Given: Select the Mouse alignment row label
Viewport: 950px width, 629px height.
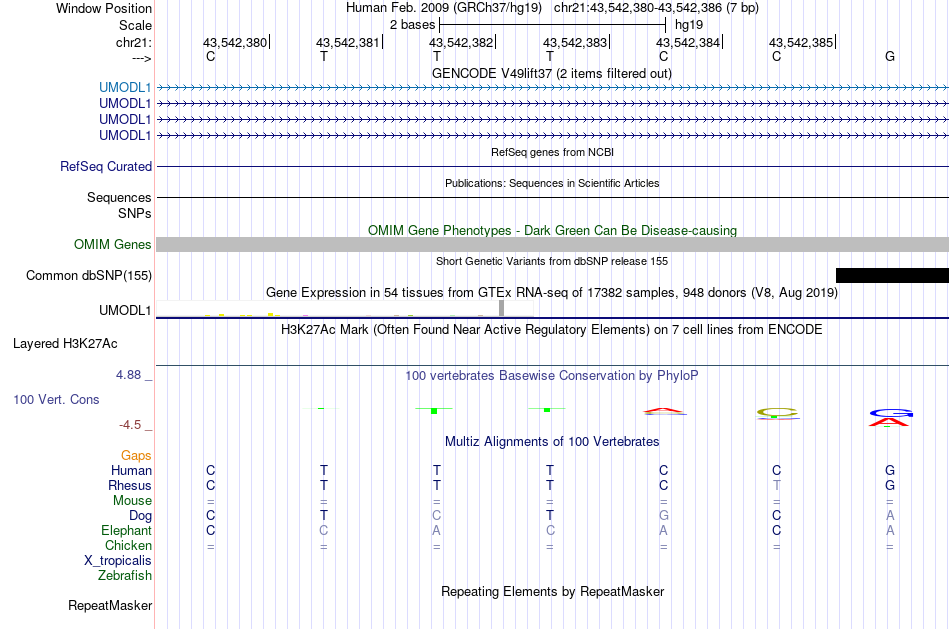Looking at the screenshot, I should [x=132, y=501].
